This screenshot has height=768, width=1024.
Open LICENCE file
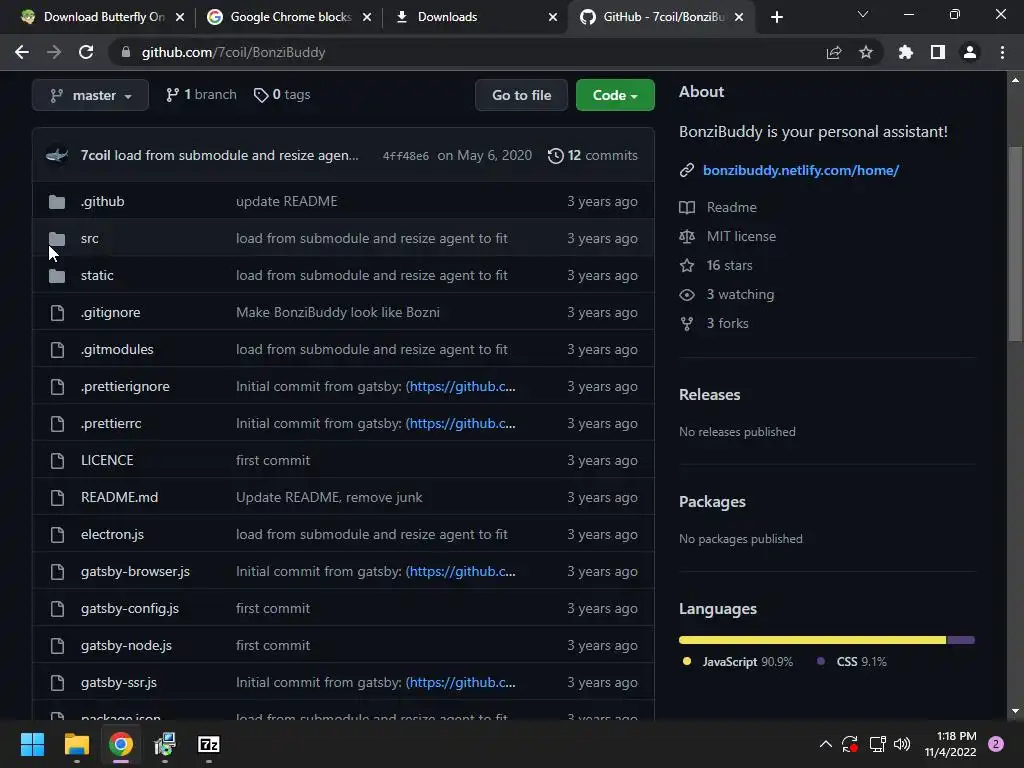click(x=107, y=460)
